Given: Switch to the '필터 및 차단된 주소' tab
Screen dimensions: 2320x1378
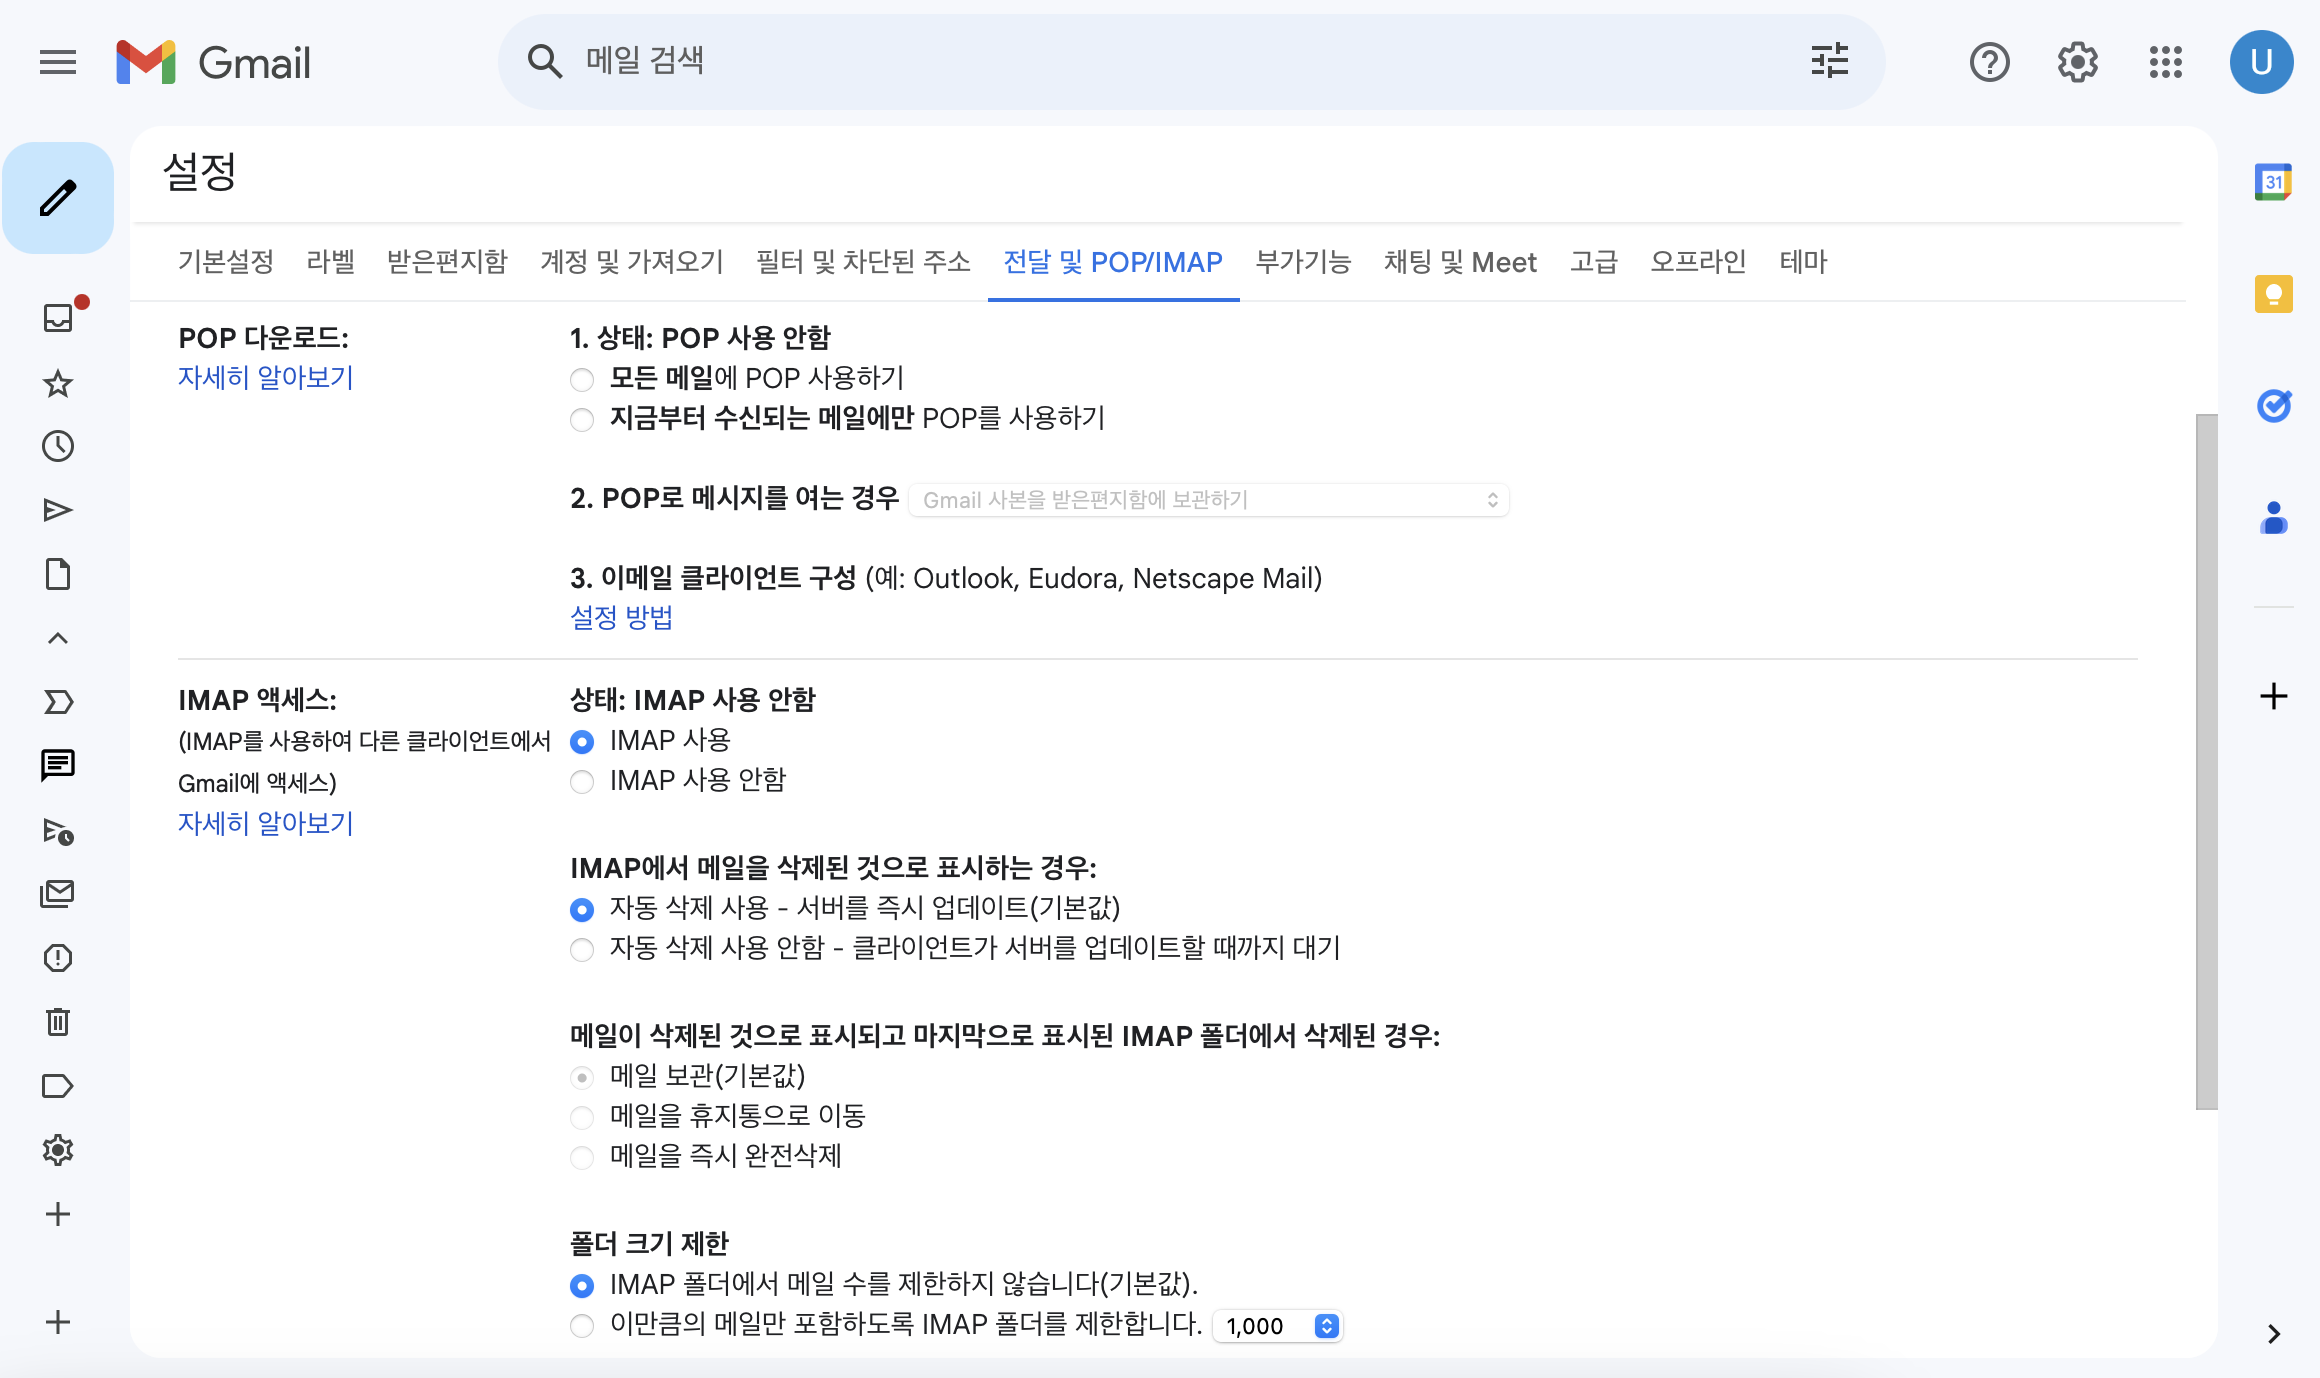Looking at the screenshot, I should point(863,262).
